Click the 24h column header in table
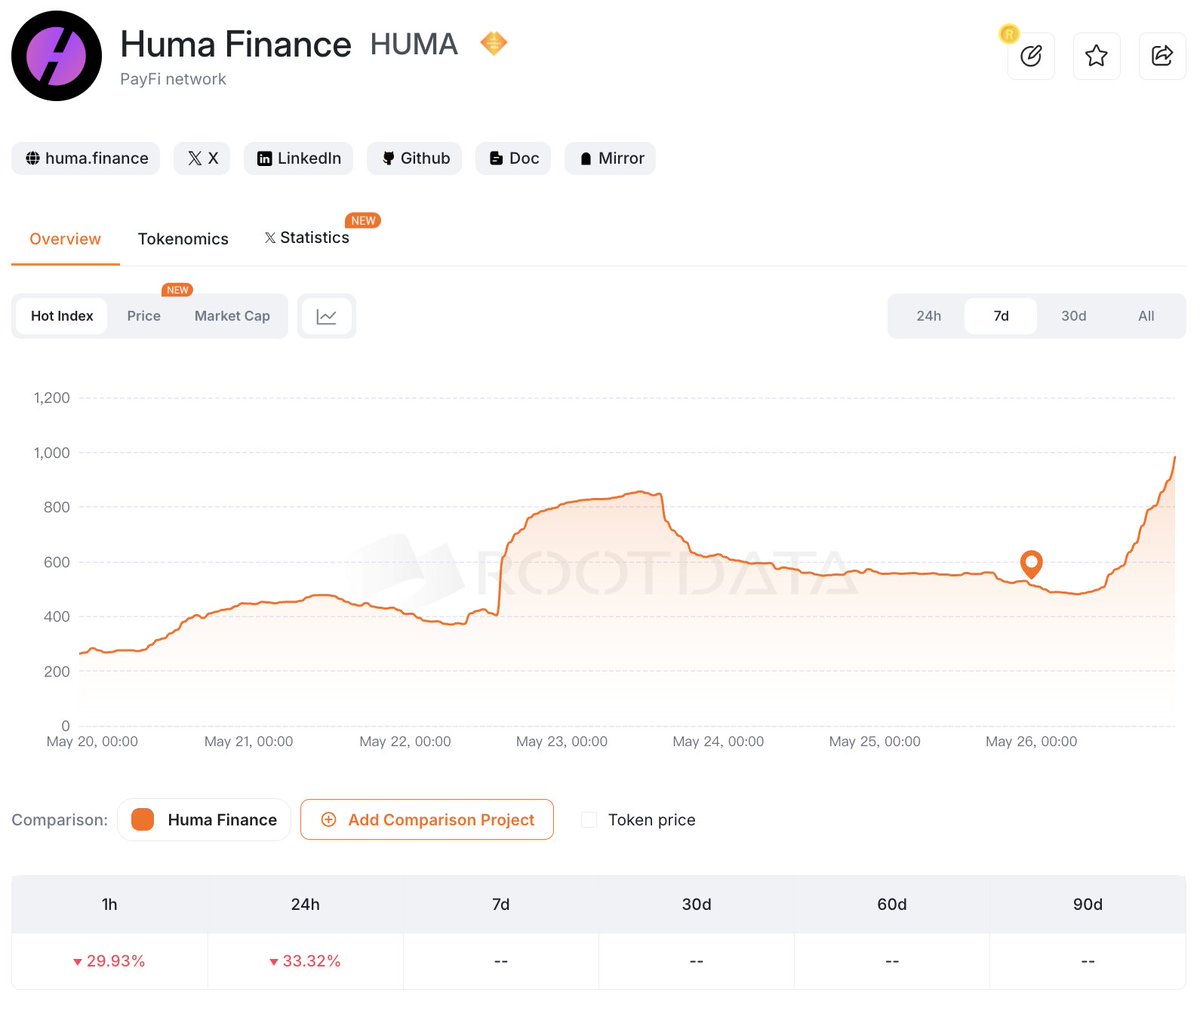Screen dimensions: 1200x1011 coord(305,905)
